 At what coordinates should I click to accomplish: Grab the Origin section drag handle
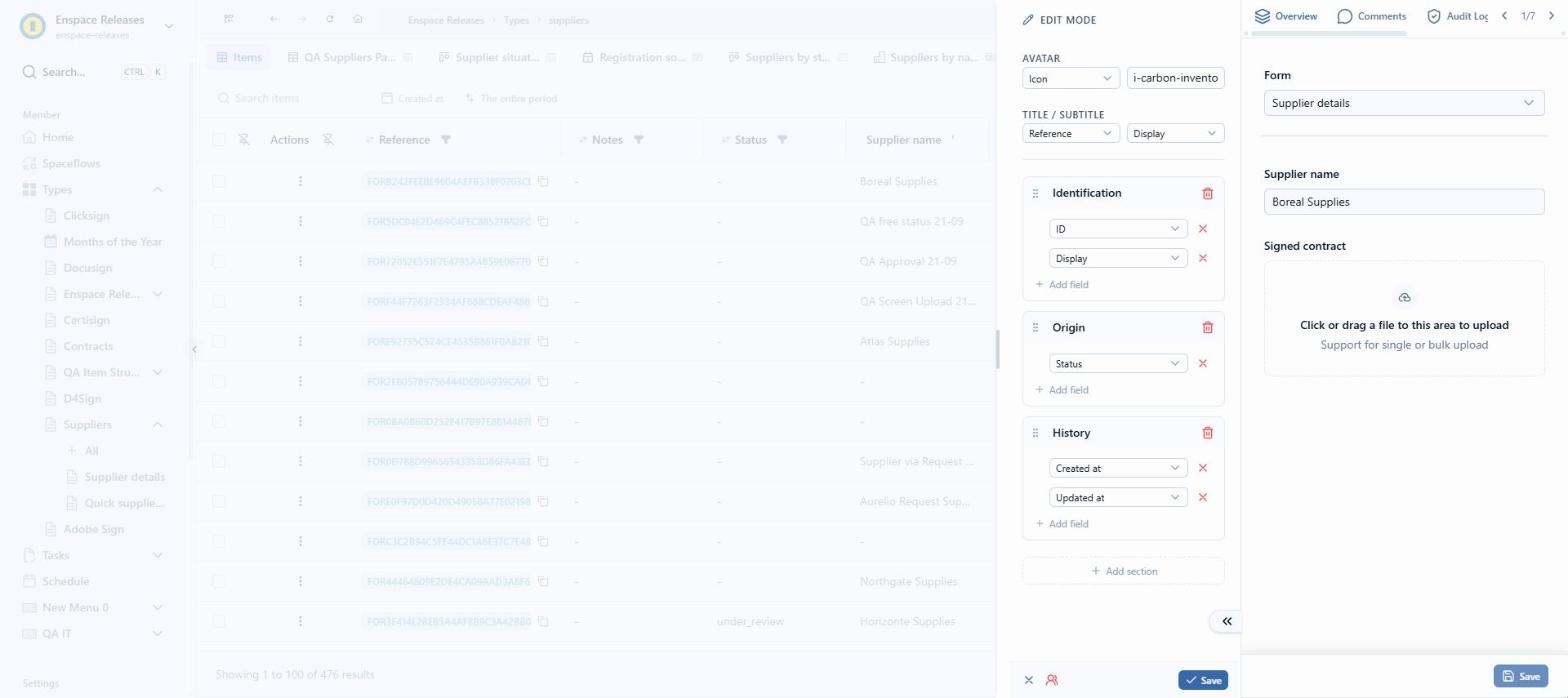1035,328
